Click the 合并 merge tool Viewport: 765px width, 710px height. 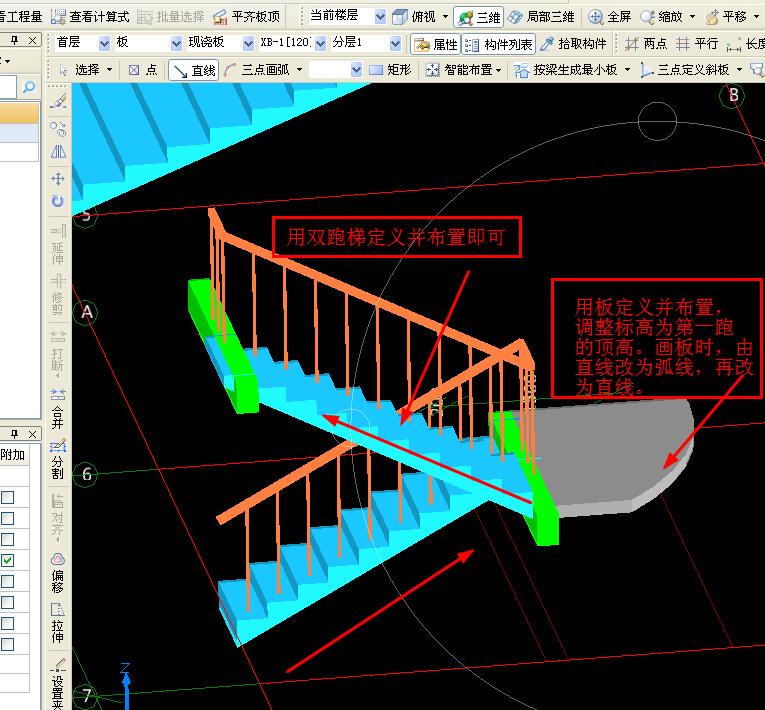(x=58, y=408)
